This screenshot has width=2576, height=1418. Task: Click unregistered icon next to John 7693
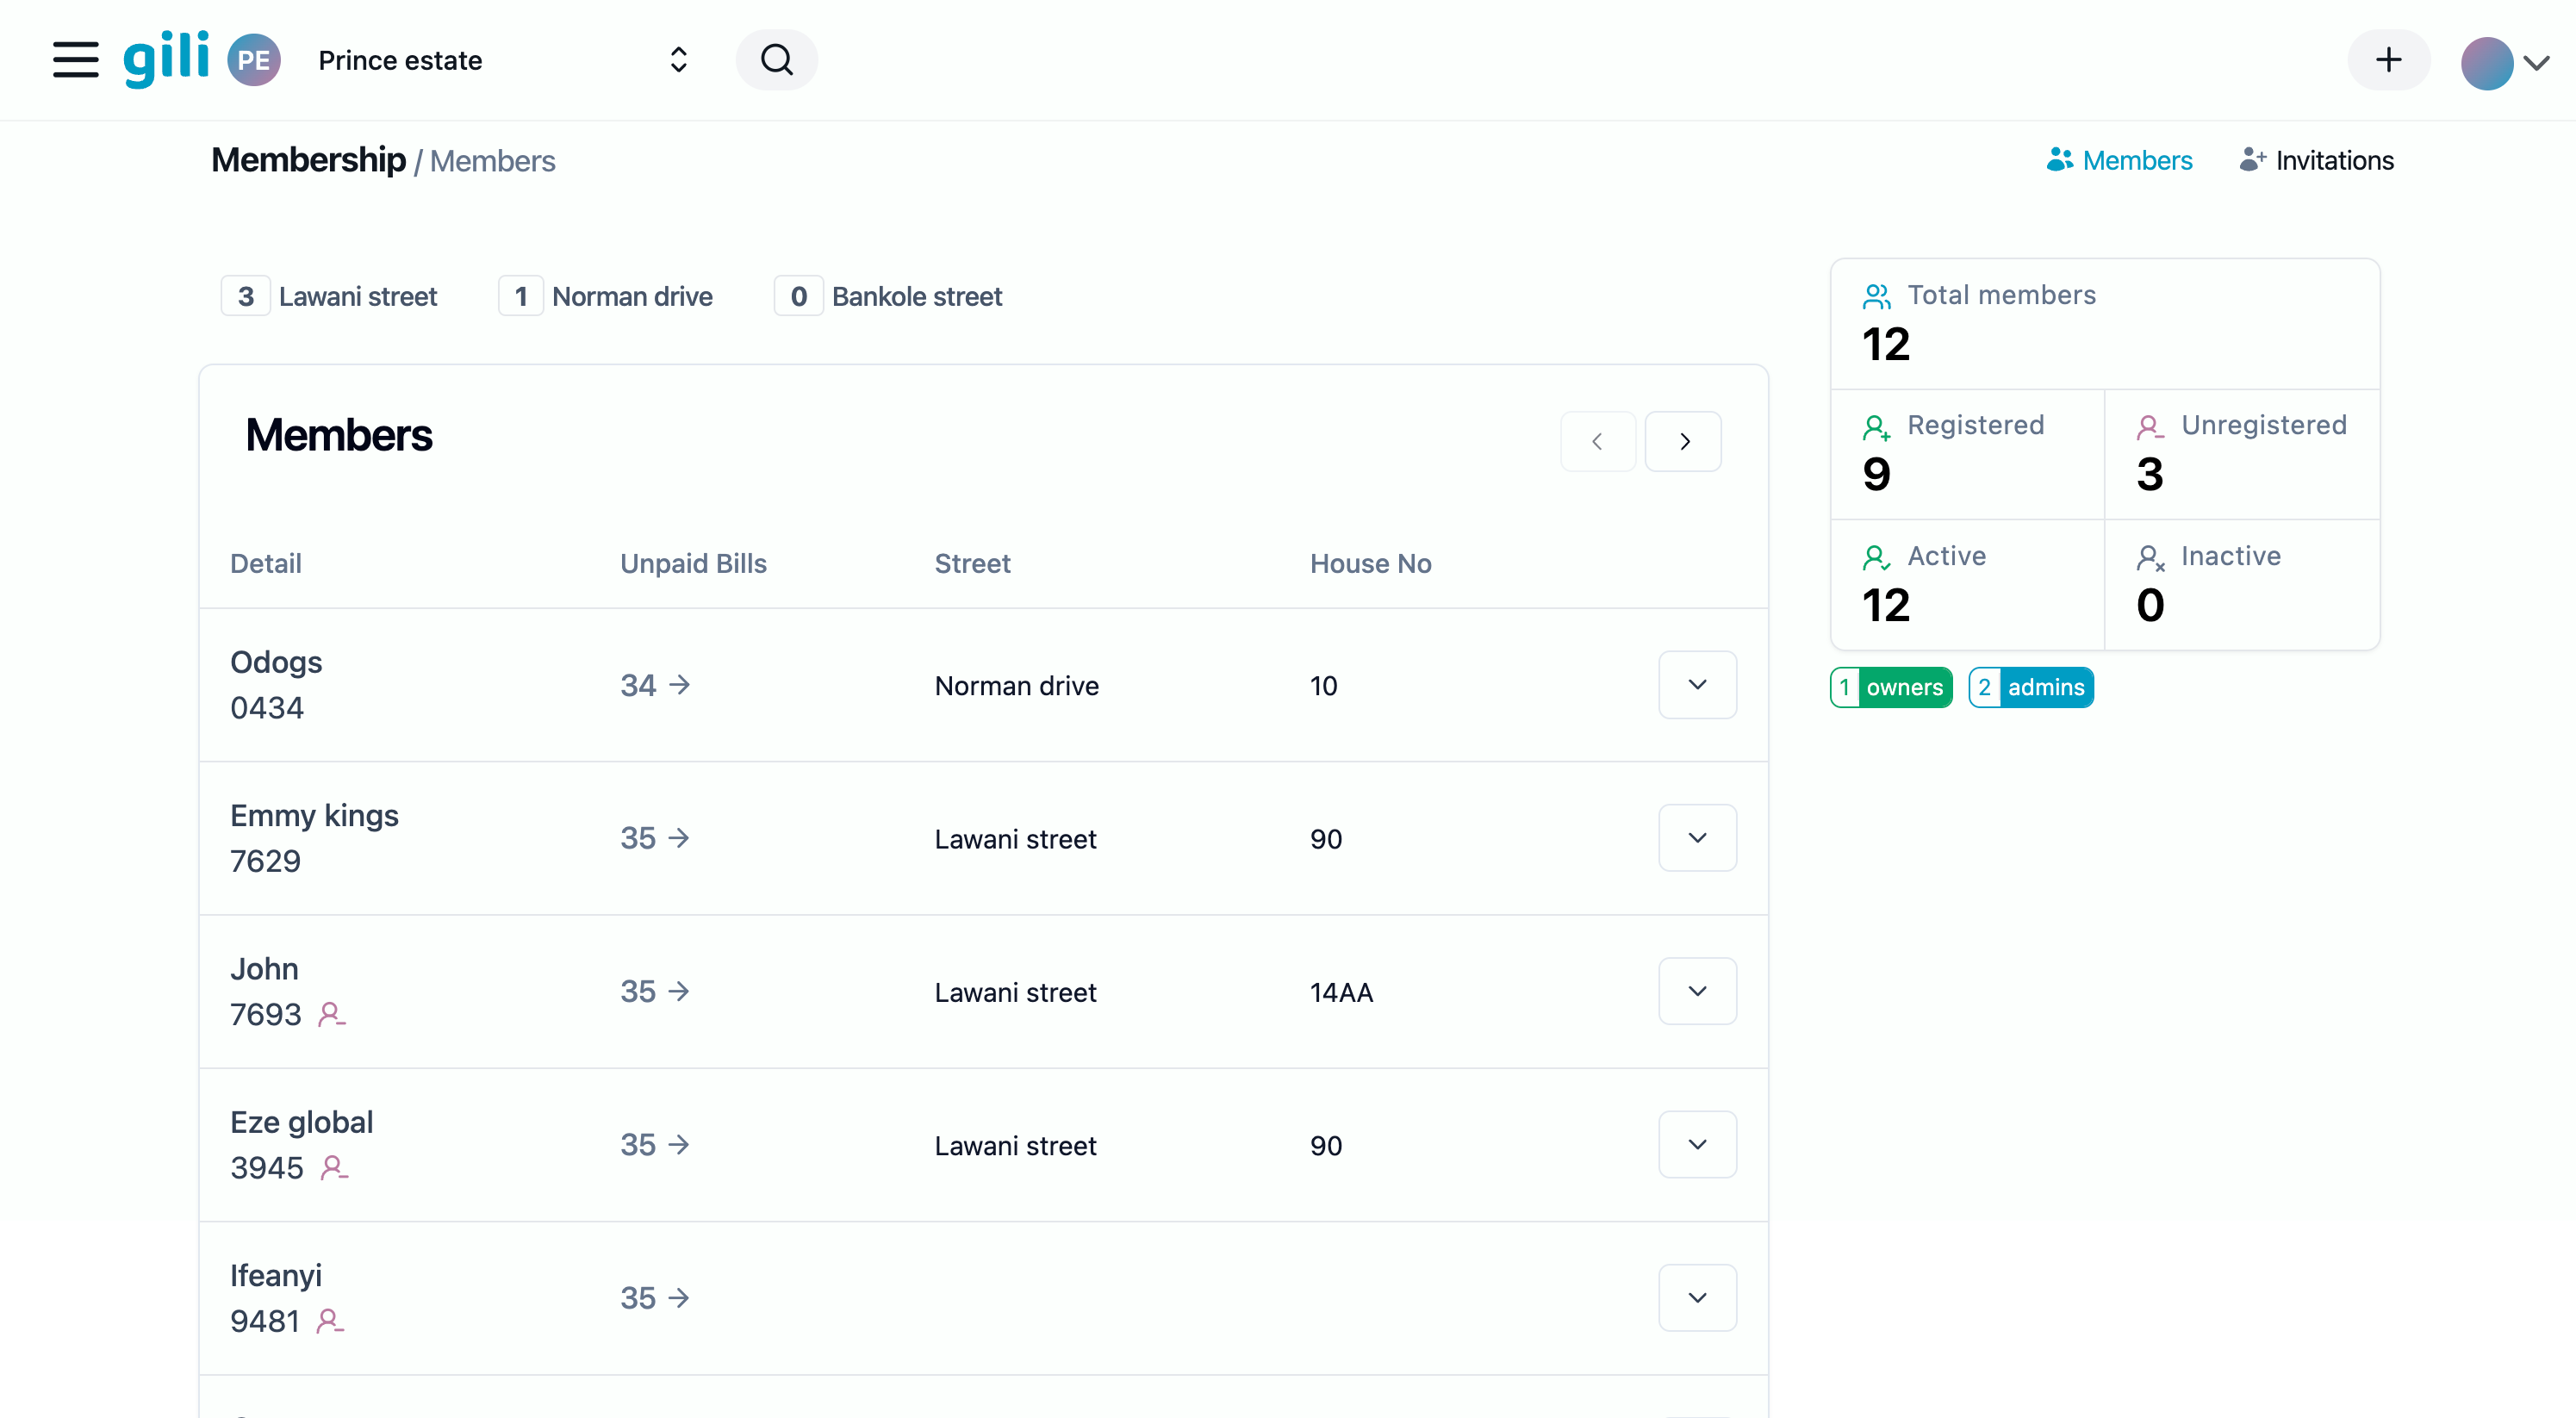(x=331, y=1014)
